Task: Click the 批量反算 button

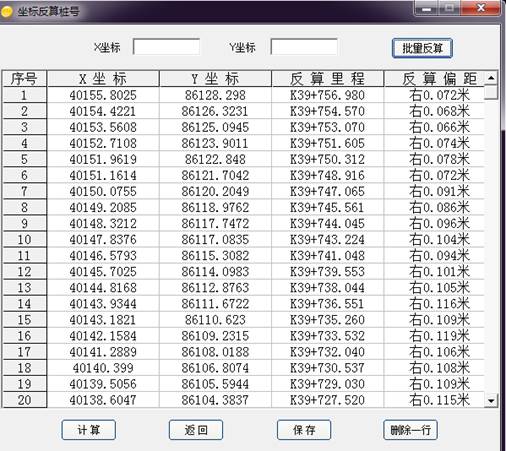Action: (x=422, y=48)
